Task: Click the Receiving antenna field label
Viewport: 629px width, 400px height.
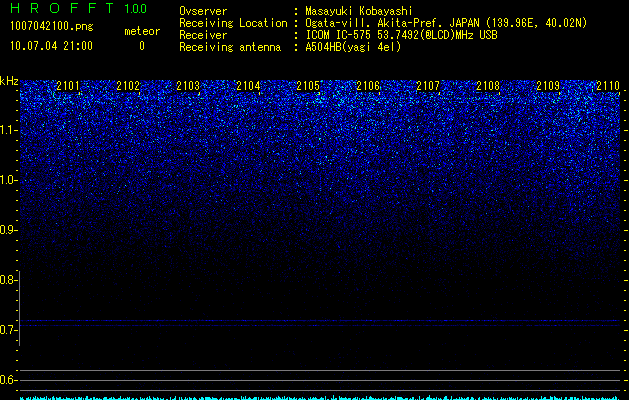Action: (230, 47)
